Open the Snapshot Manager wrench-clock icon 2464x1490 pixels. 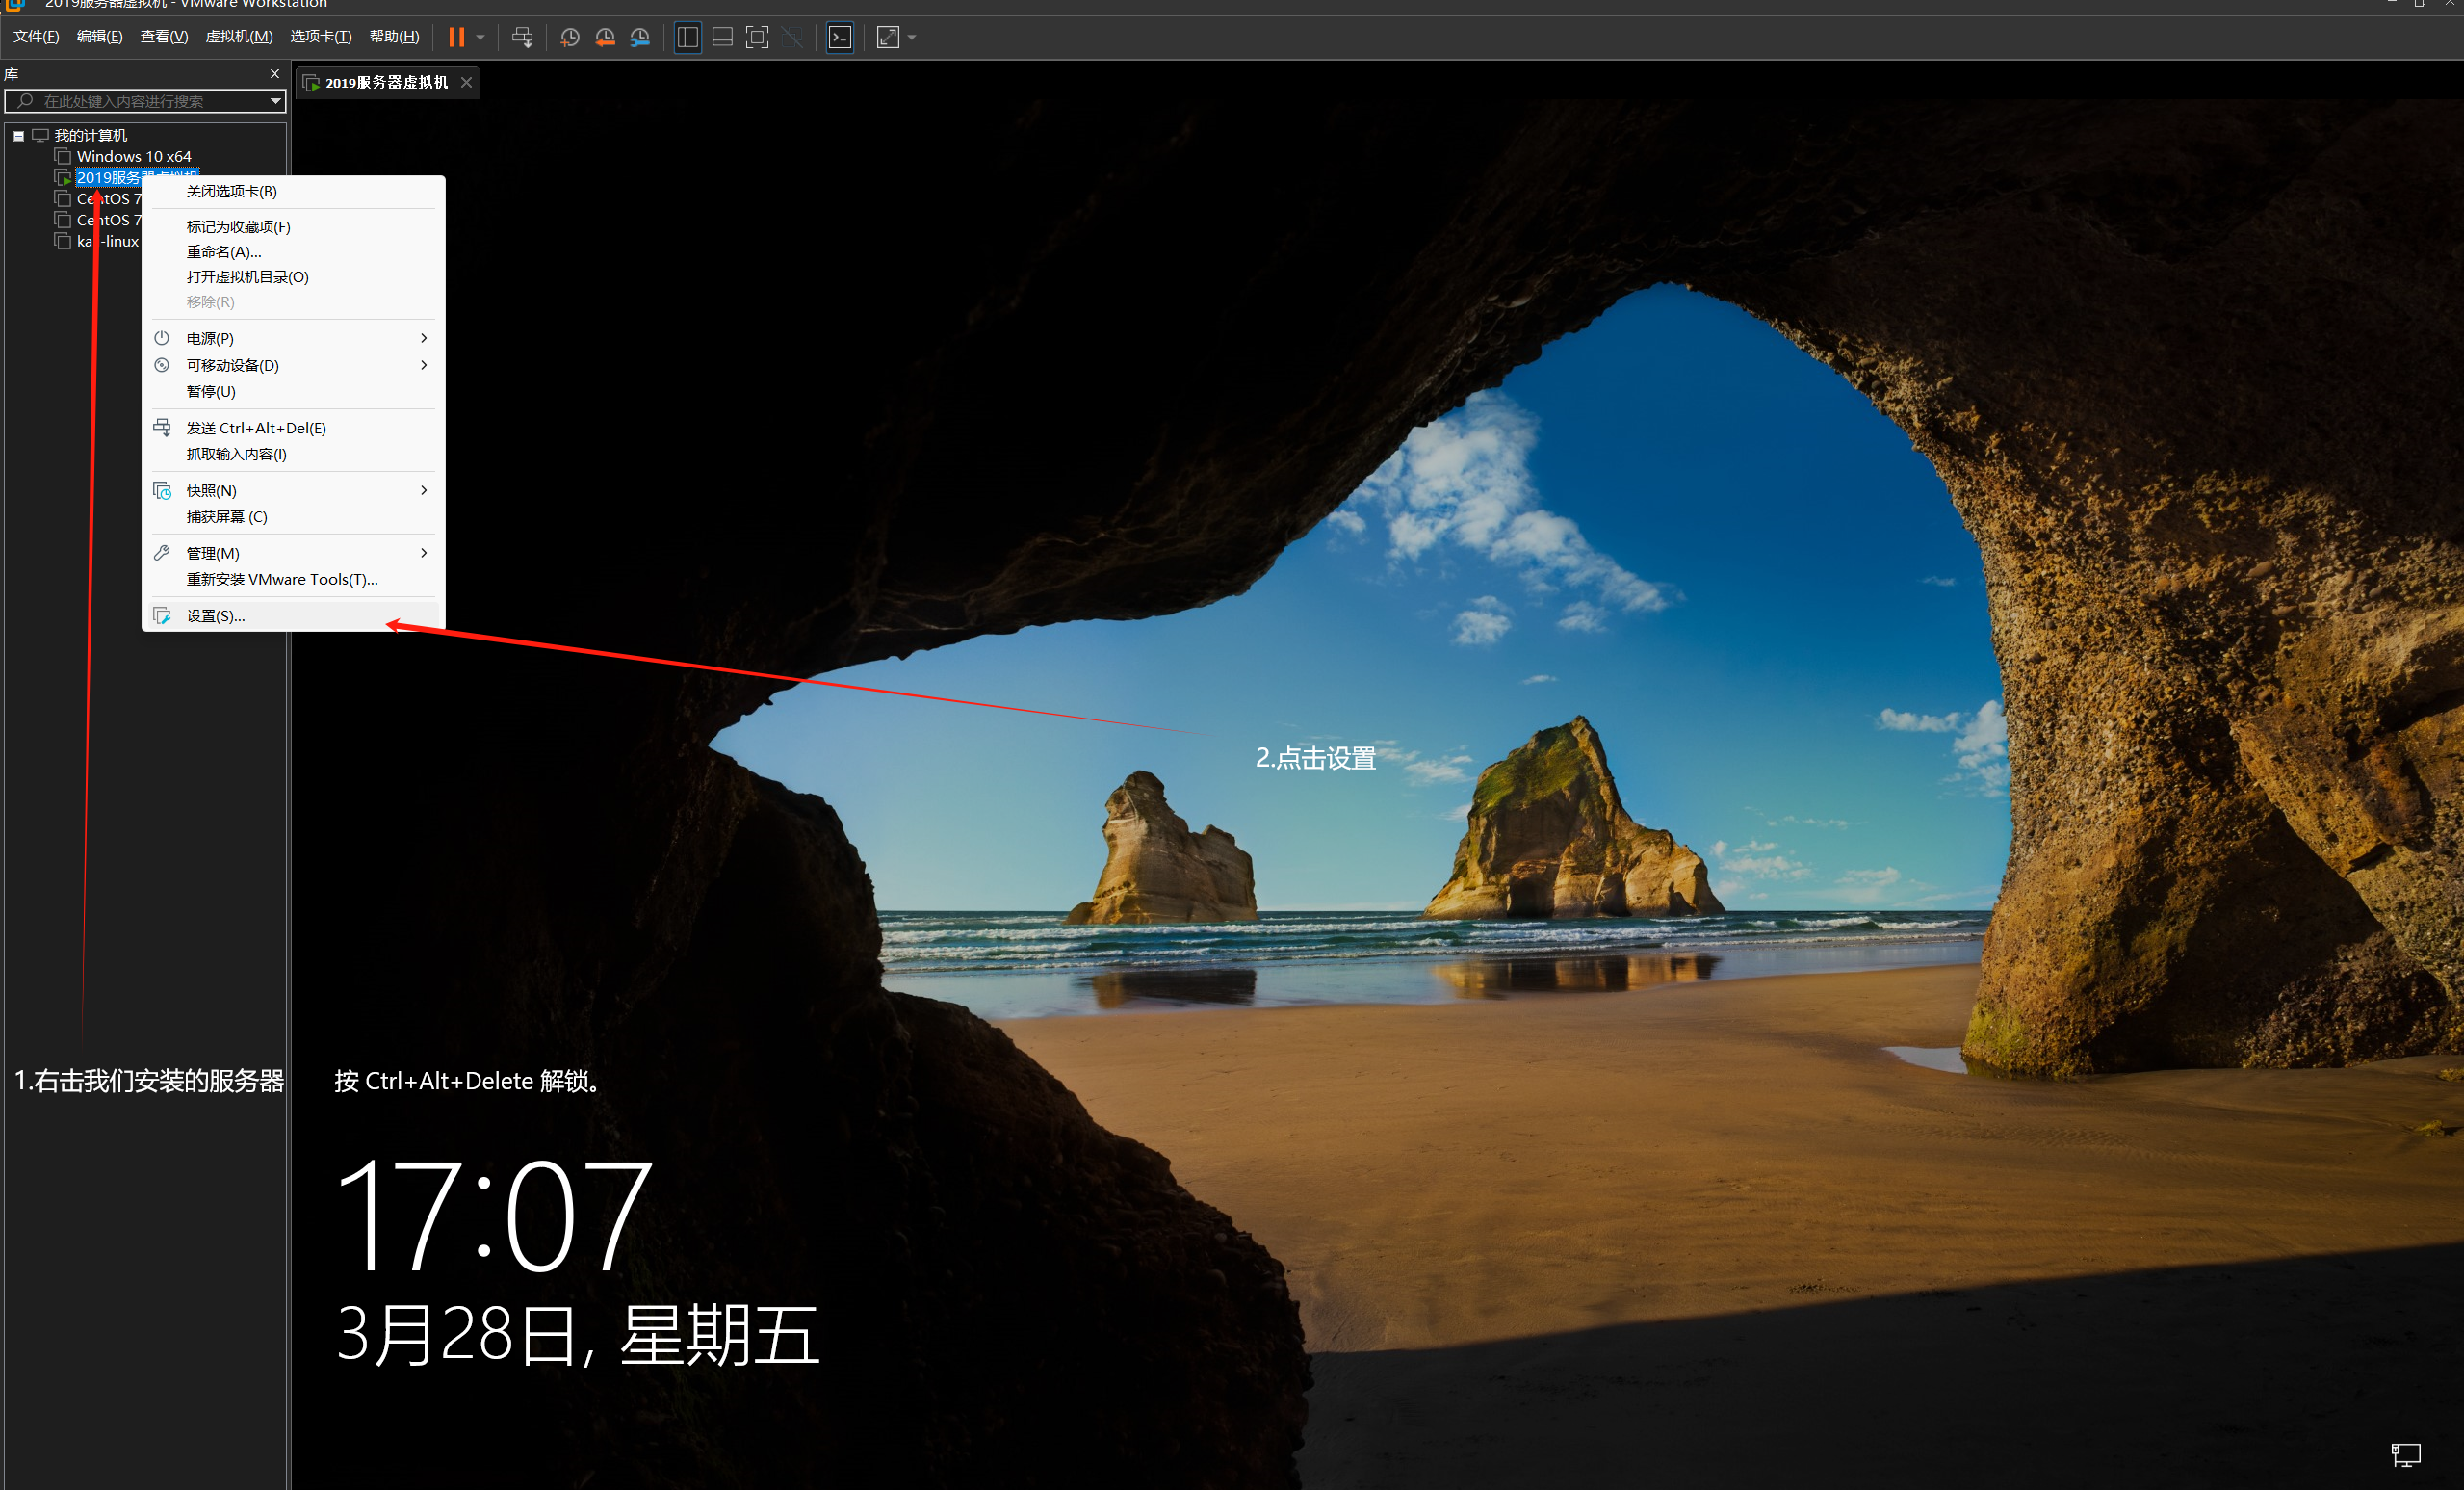(640, 38)
